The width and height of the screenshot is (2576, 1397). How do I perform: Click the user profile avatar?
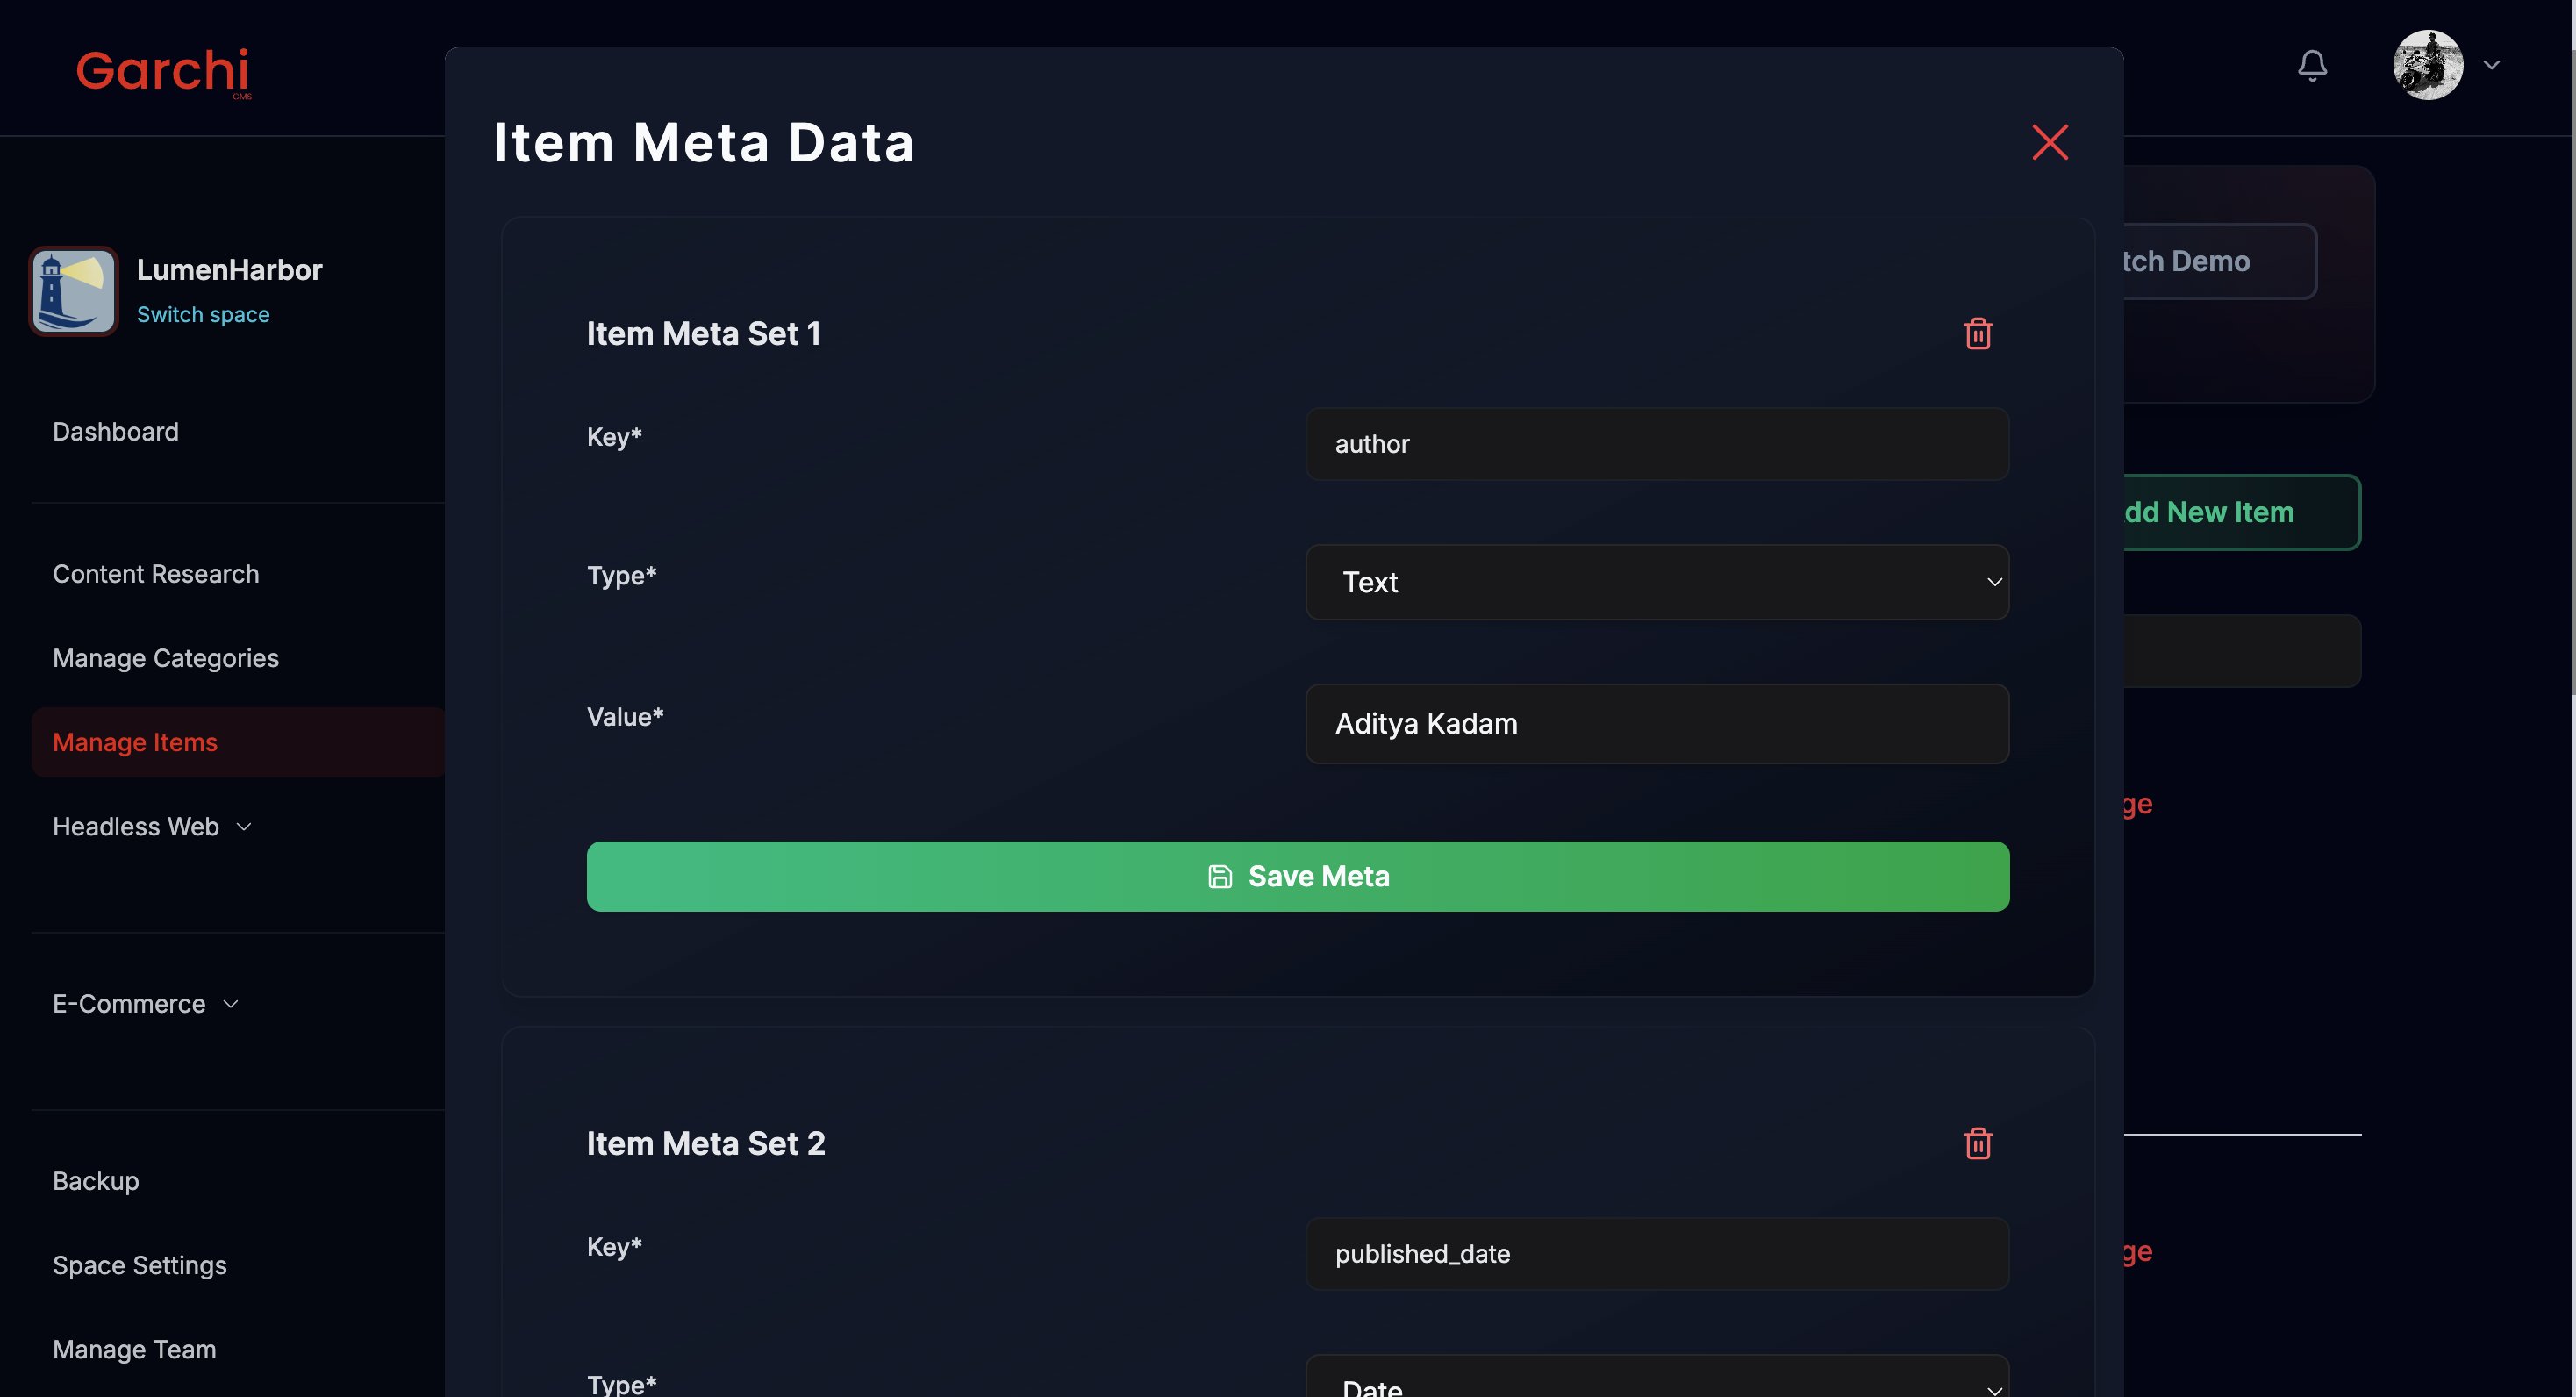[2426, 65]
